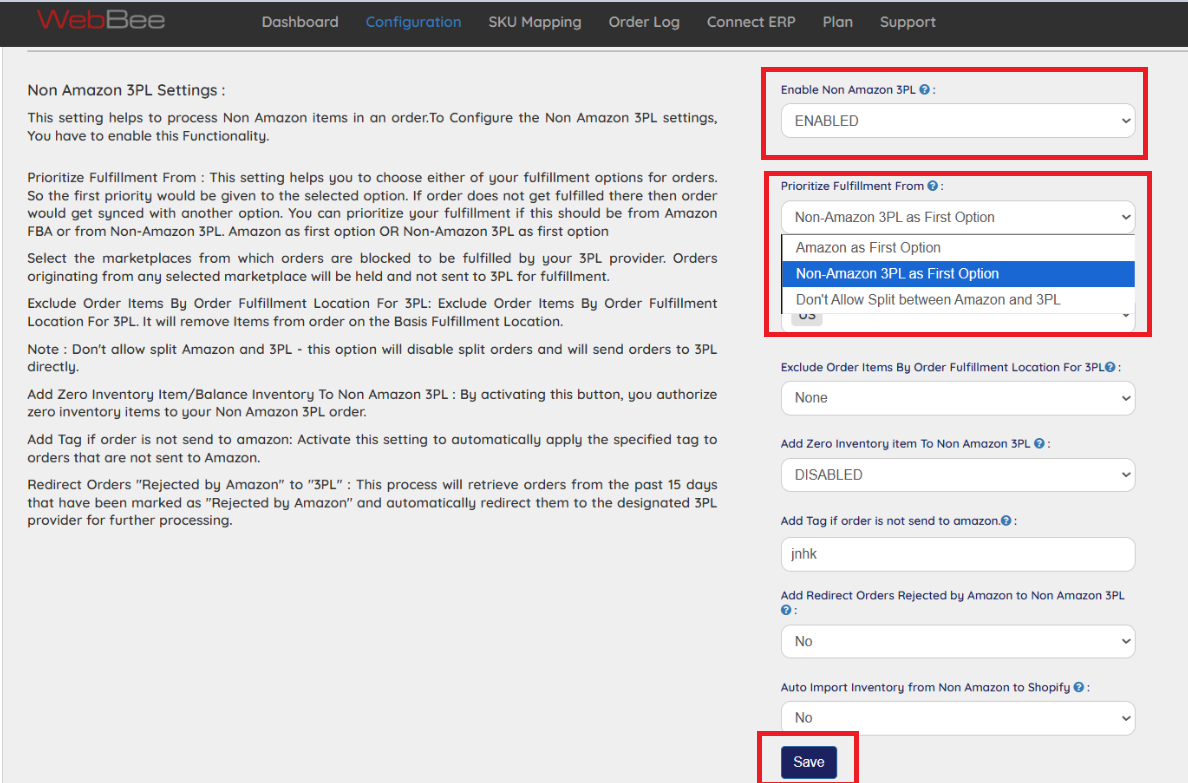Screen dimensions: 1188x783
Task: Open the Dashboard menu
Action: (x=300, y=22)
